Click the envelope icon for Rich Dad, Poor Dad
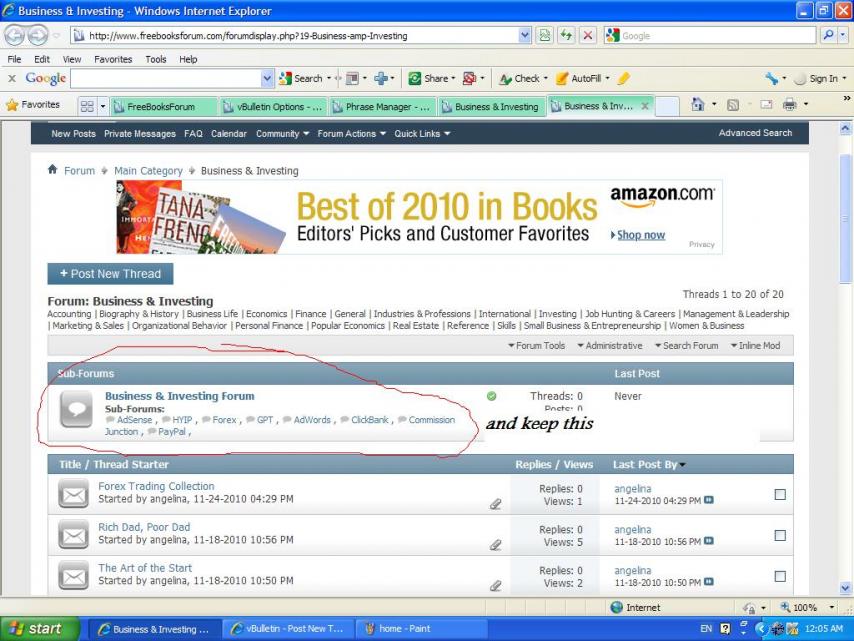854x641 pixels. 74,535
